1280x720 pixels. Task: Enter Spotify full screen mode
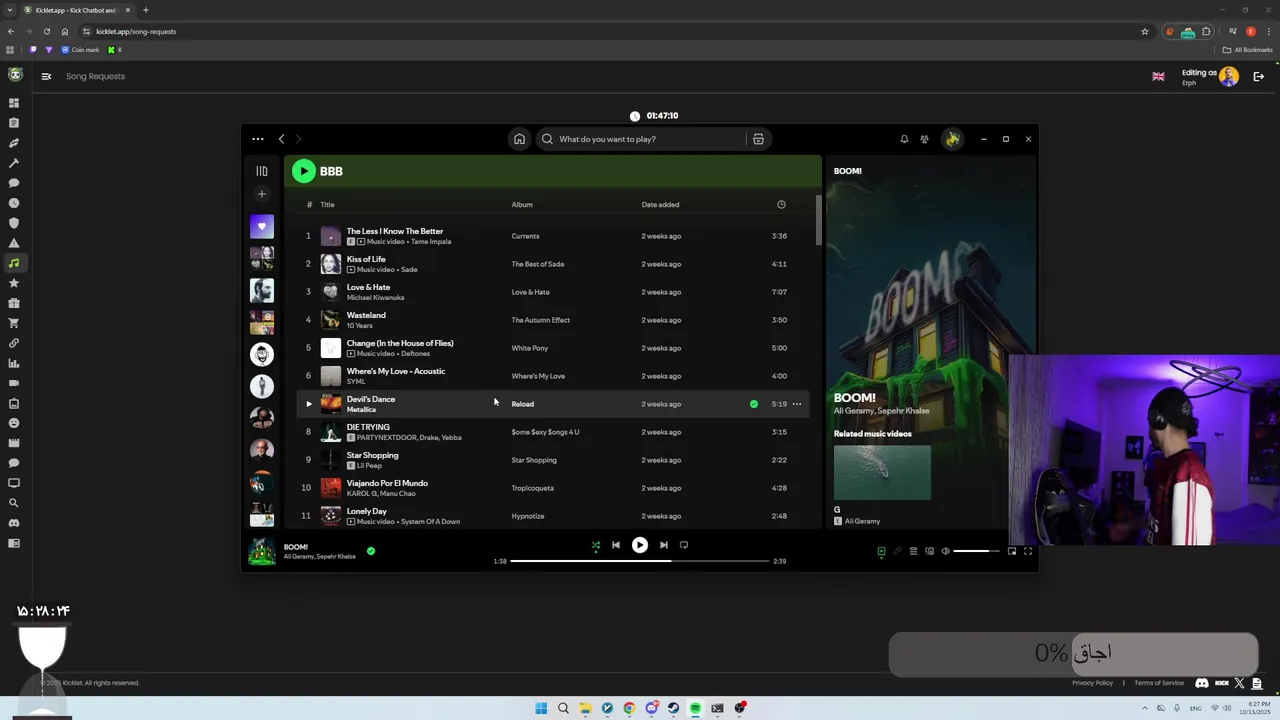click(1028, 551)
